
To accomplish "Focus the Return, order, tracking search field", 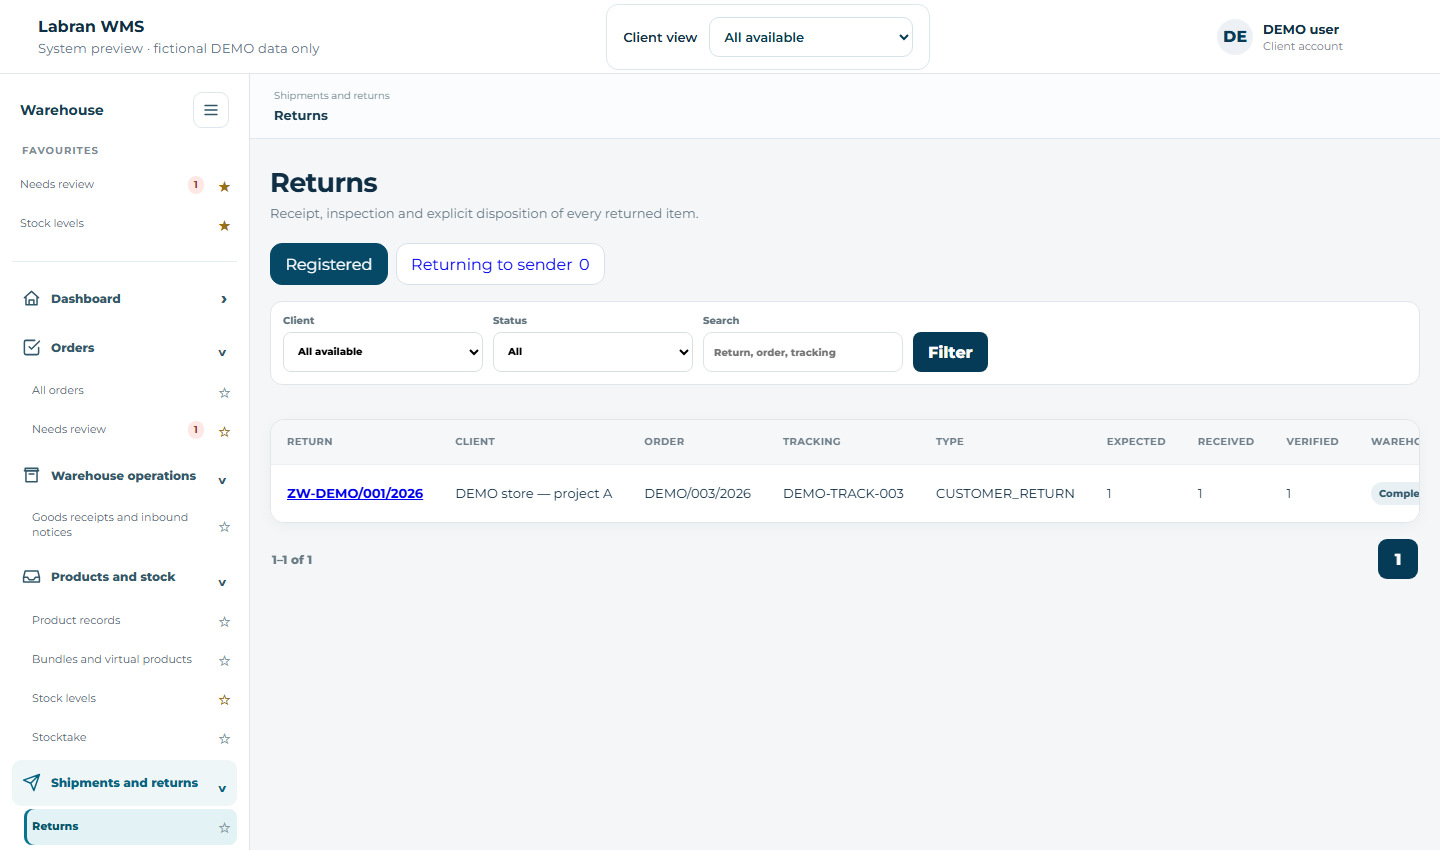I will click(x=803, y=352).
